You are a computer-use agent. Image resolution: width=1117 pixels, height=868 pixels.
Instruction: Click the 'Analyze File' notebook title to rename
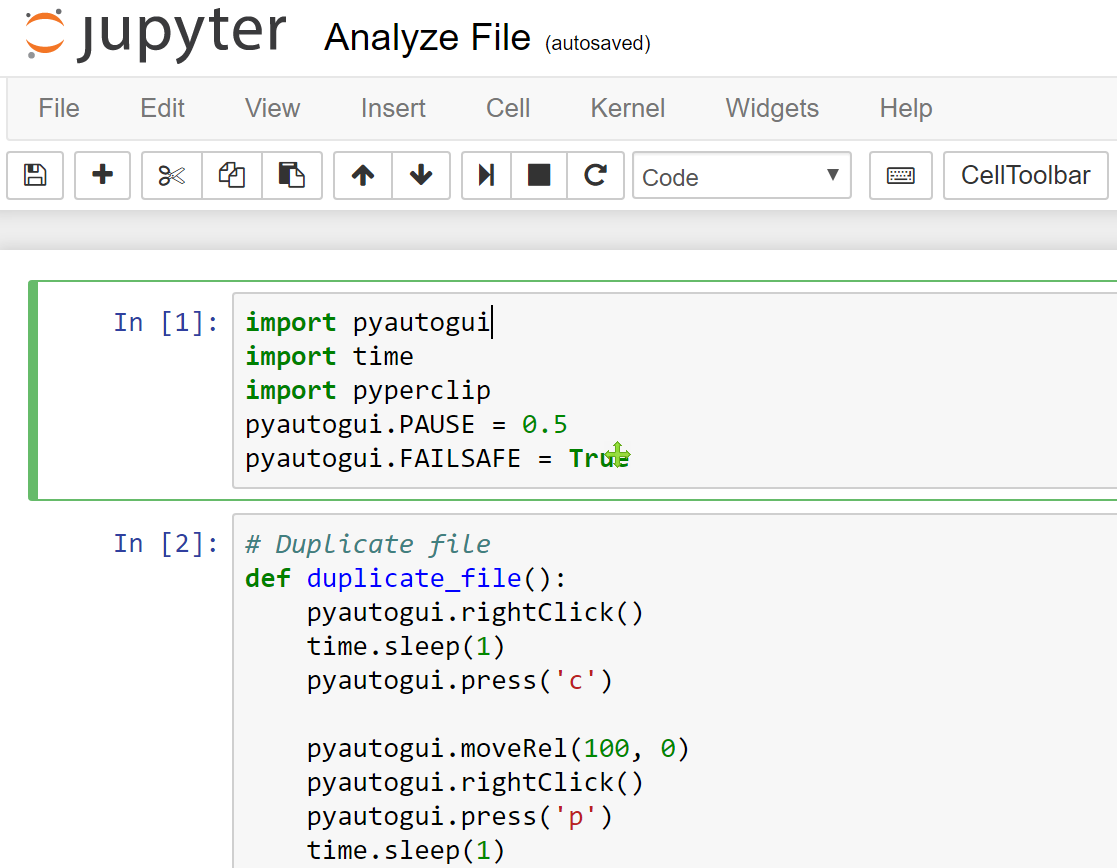tap(427, 37)
